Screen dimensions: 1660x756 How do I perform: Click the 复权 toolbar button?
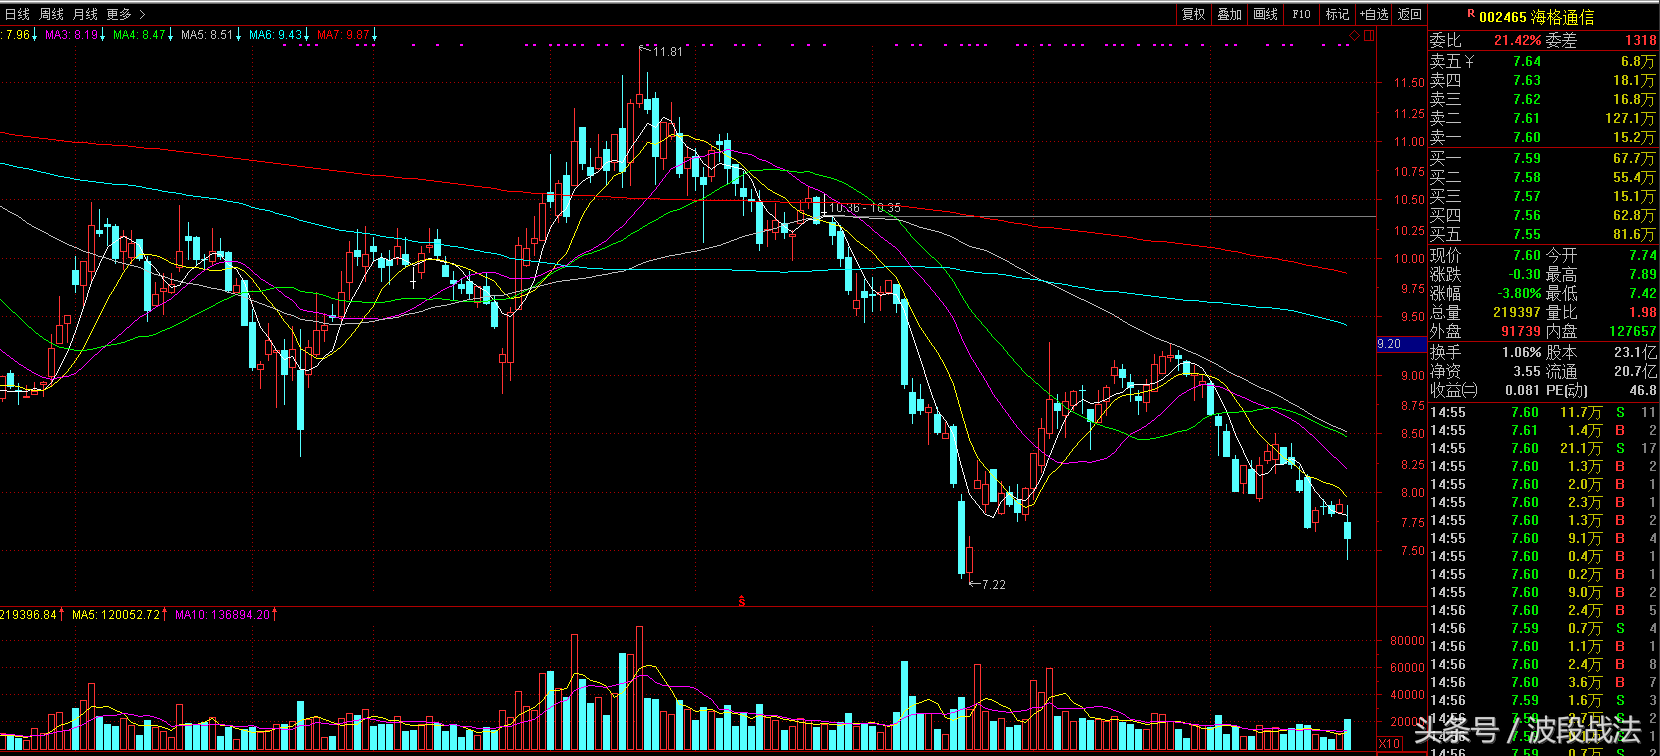1193,14
